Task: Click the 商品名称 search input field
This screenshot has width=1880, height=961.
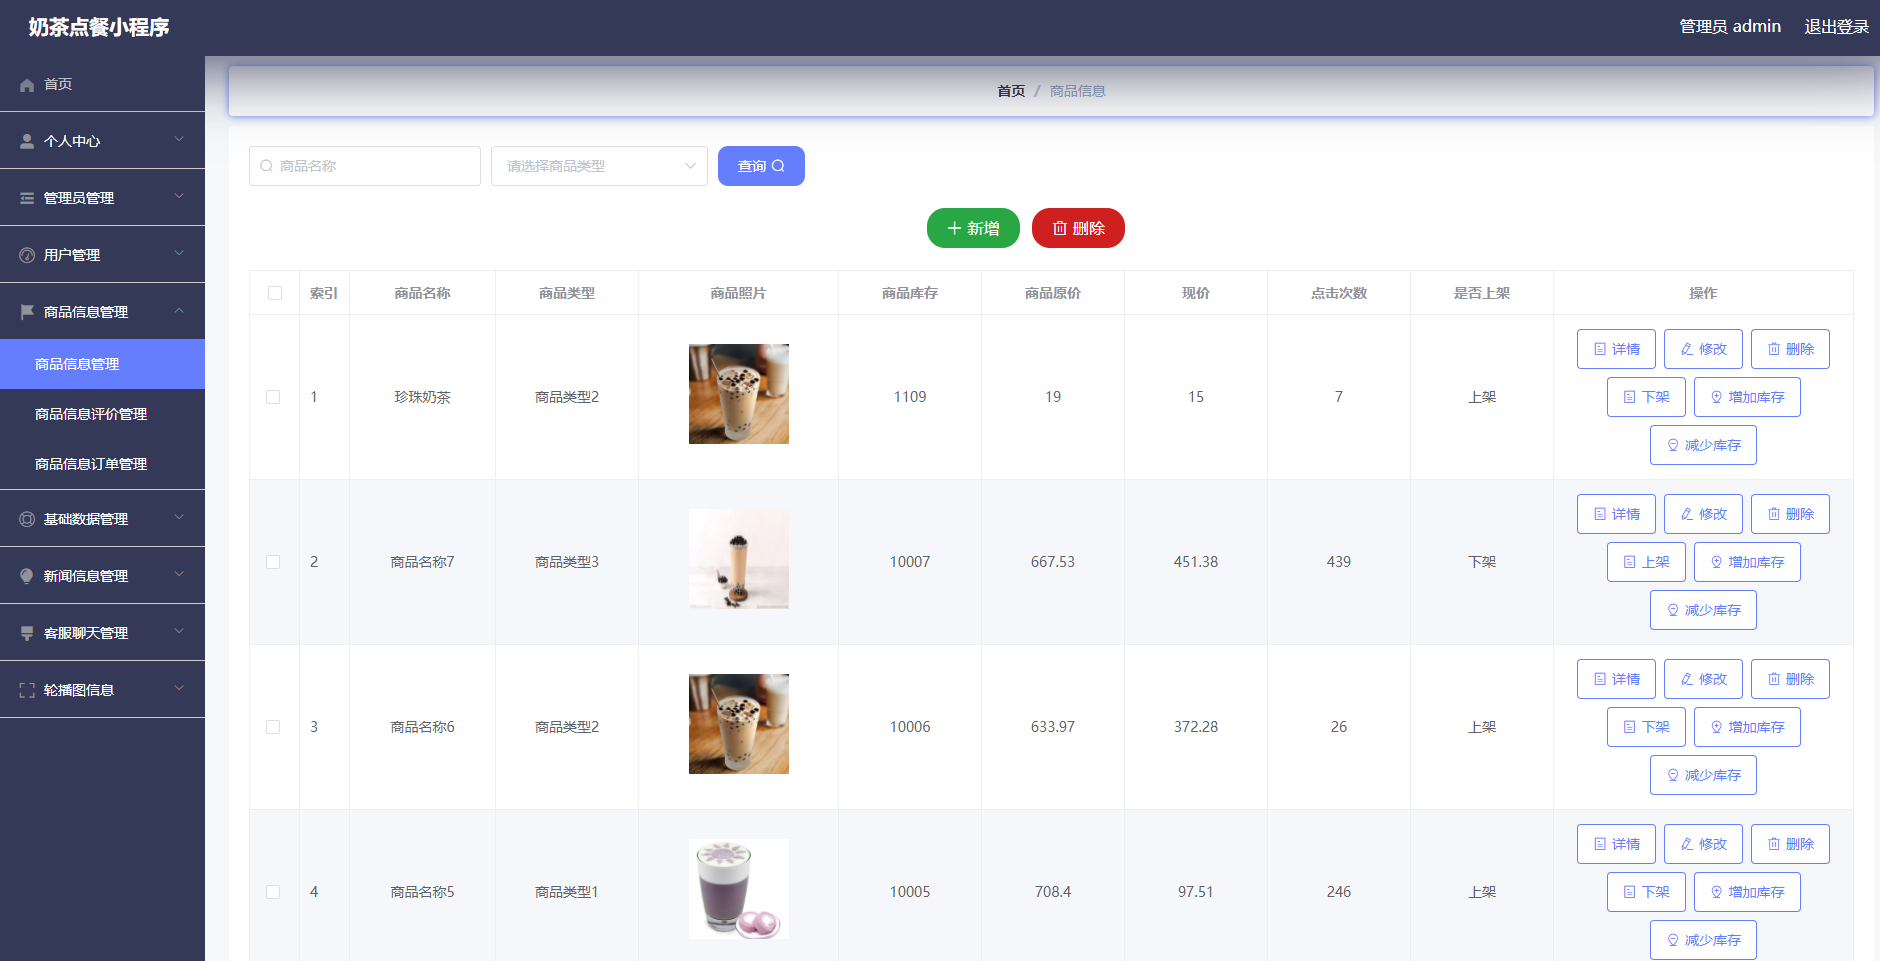Action: point(364,166)
